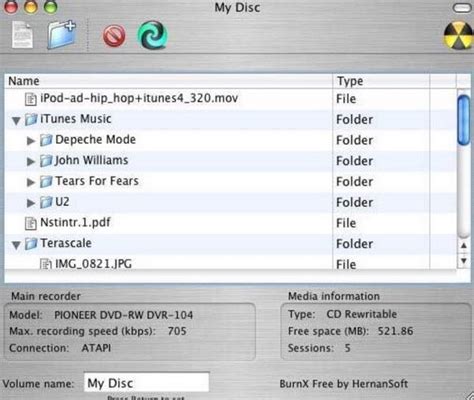Image resolution: width=474 pixels, height=400 pixels.
Task: Collapse the Terascale folder
Action: click(16, 245)
